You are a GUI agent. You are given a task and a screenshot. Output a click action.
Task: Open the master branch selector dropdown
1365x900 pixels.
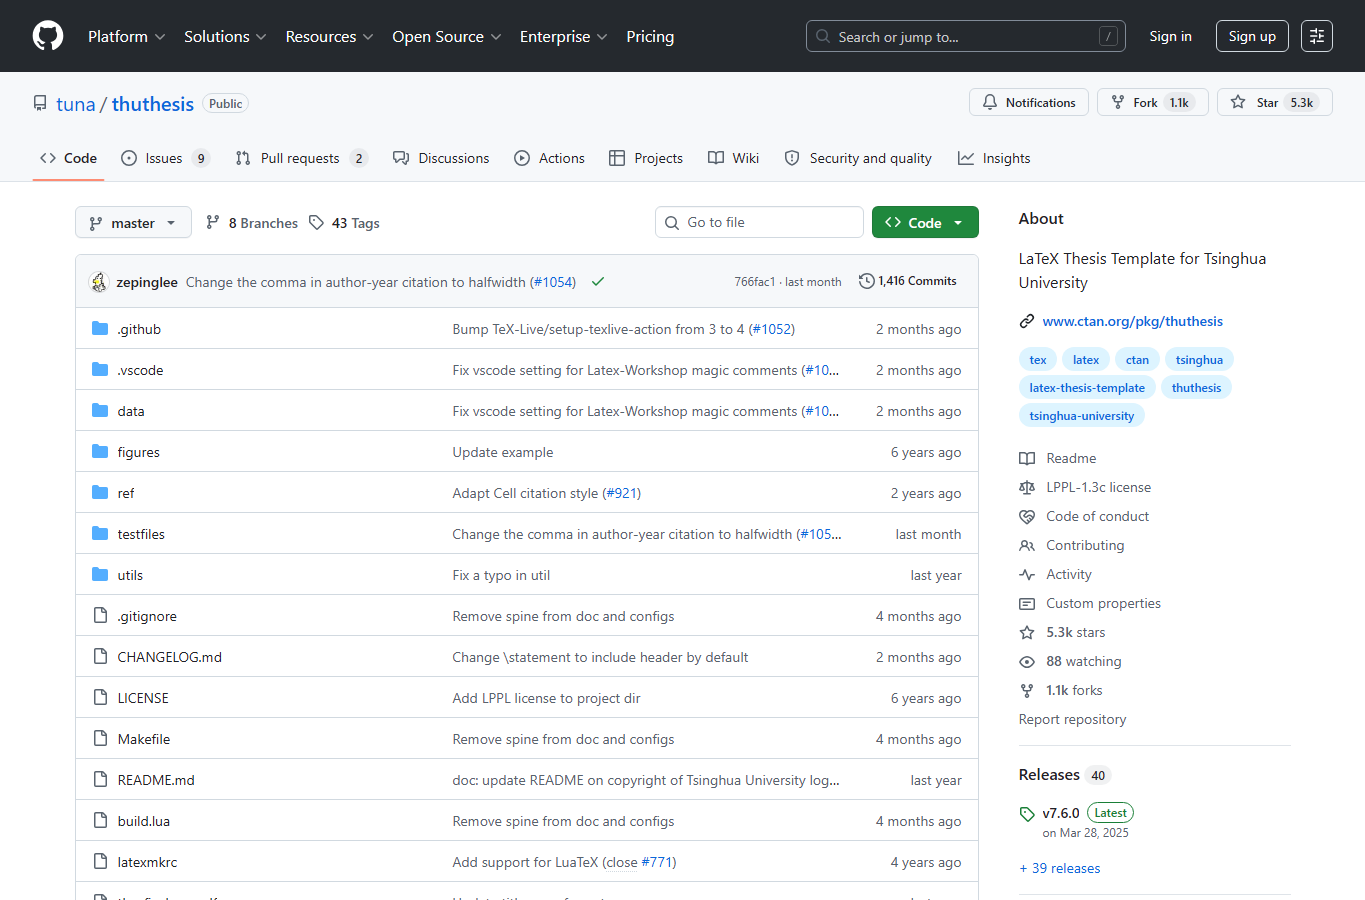pyautogui.click(x=133, y=222)
